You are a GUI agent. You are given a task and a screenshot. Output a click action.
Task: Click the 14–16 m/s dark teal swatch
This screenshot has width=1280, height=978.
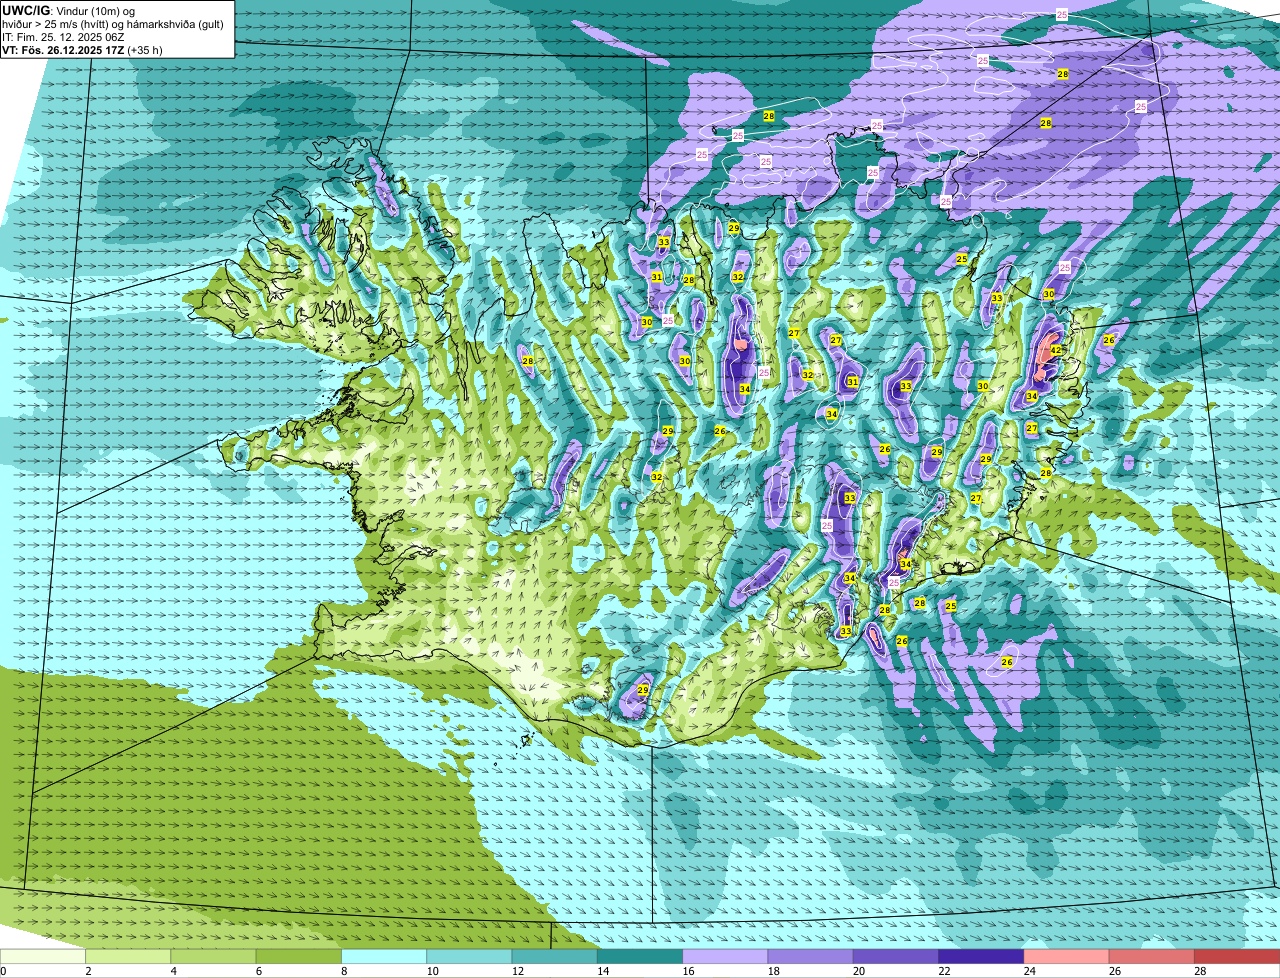click(x=640, y=956)
